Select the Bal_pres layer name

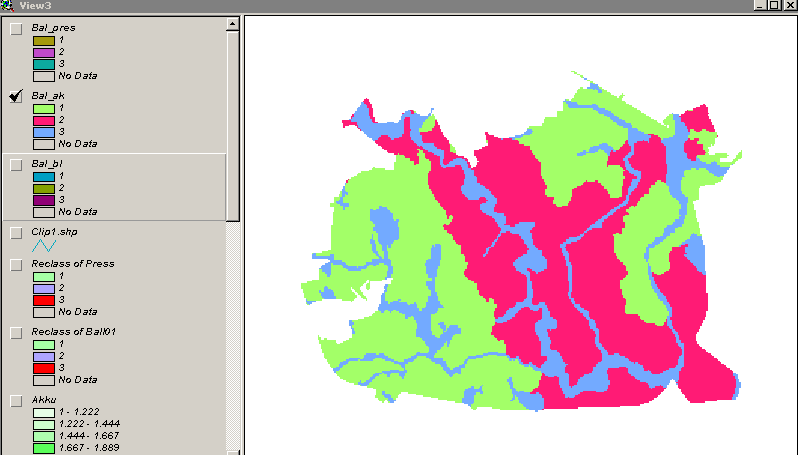53,28
